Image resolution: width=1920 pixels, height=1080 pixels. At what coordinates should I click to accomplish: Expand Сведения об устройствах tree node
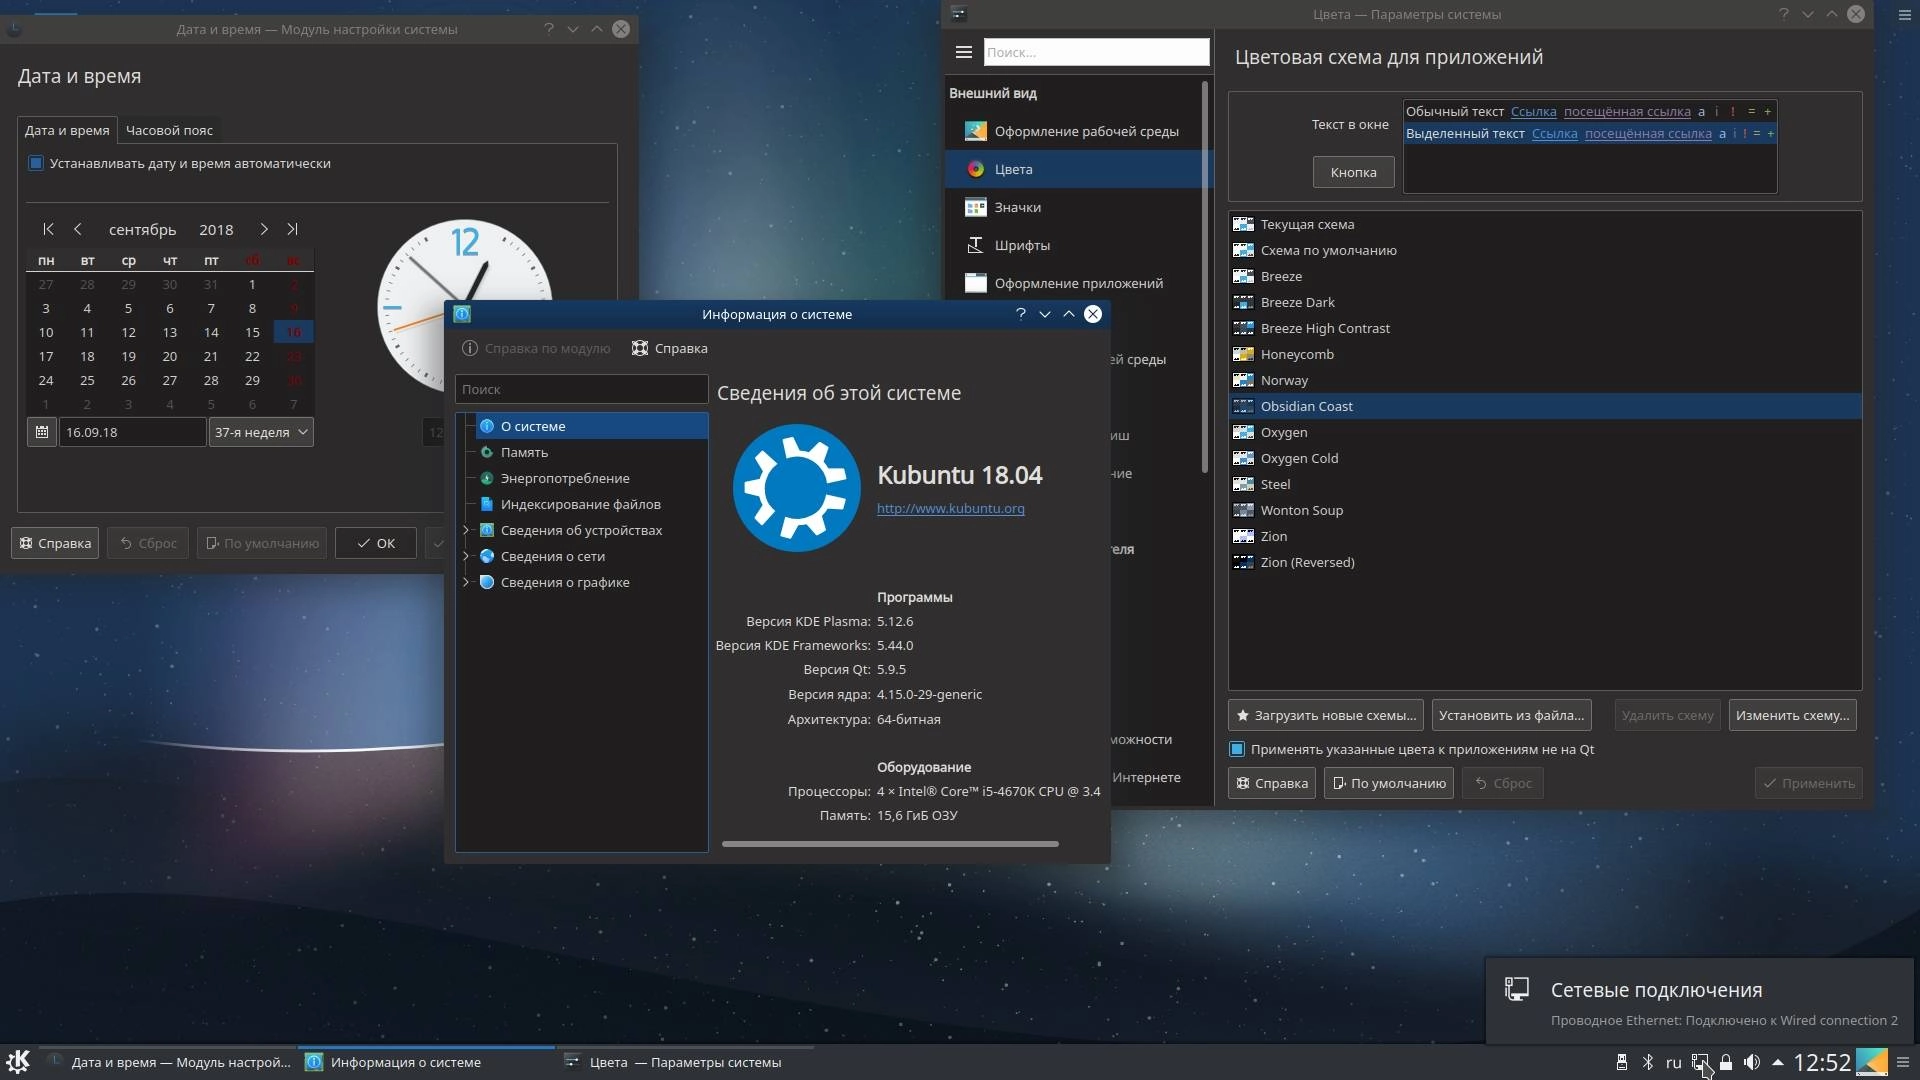coord(465,530)
